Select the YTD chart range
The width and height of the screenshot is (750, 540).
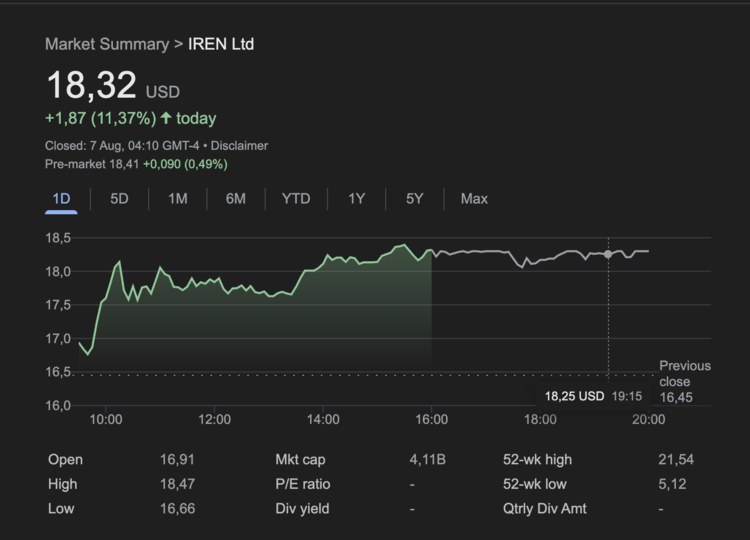[x=296, y=198]
